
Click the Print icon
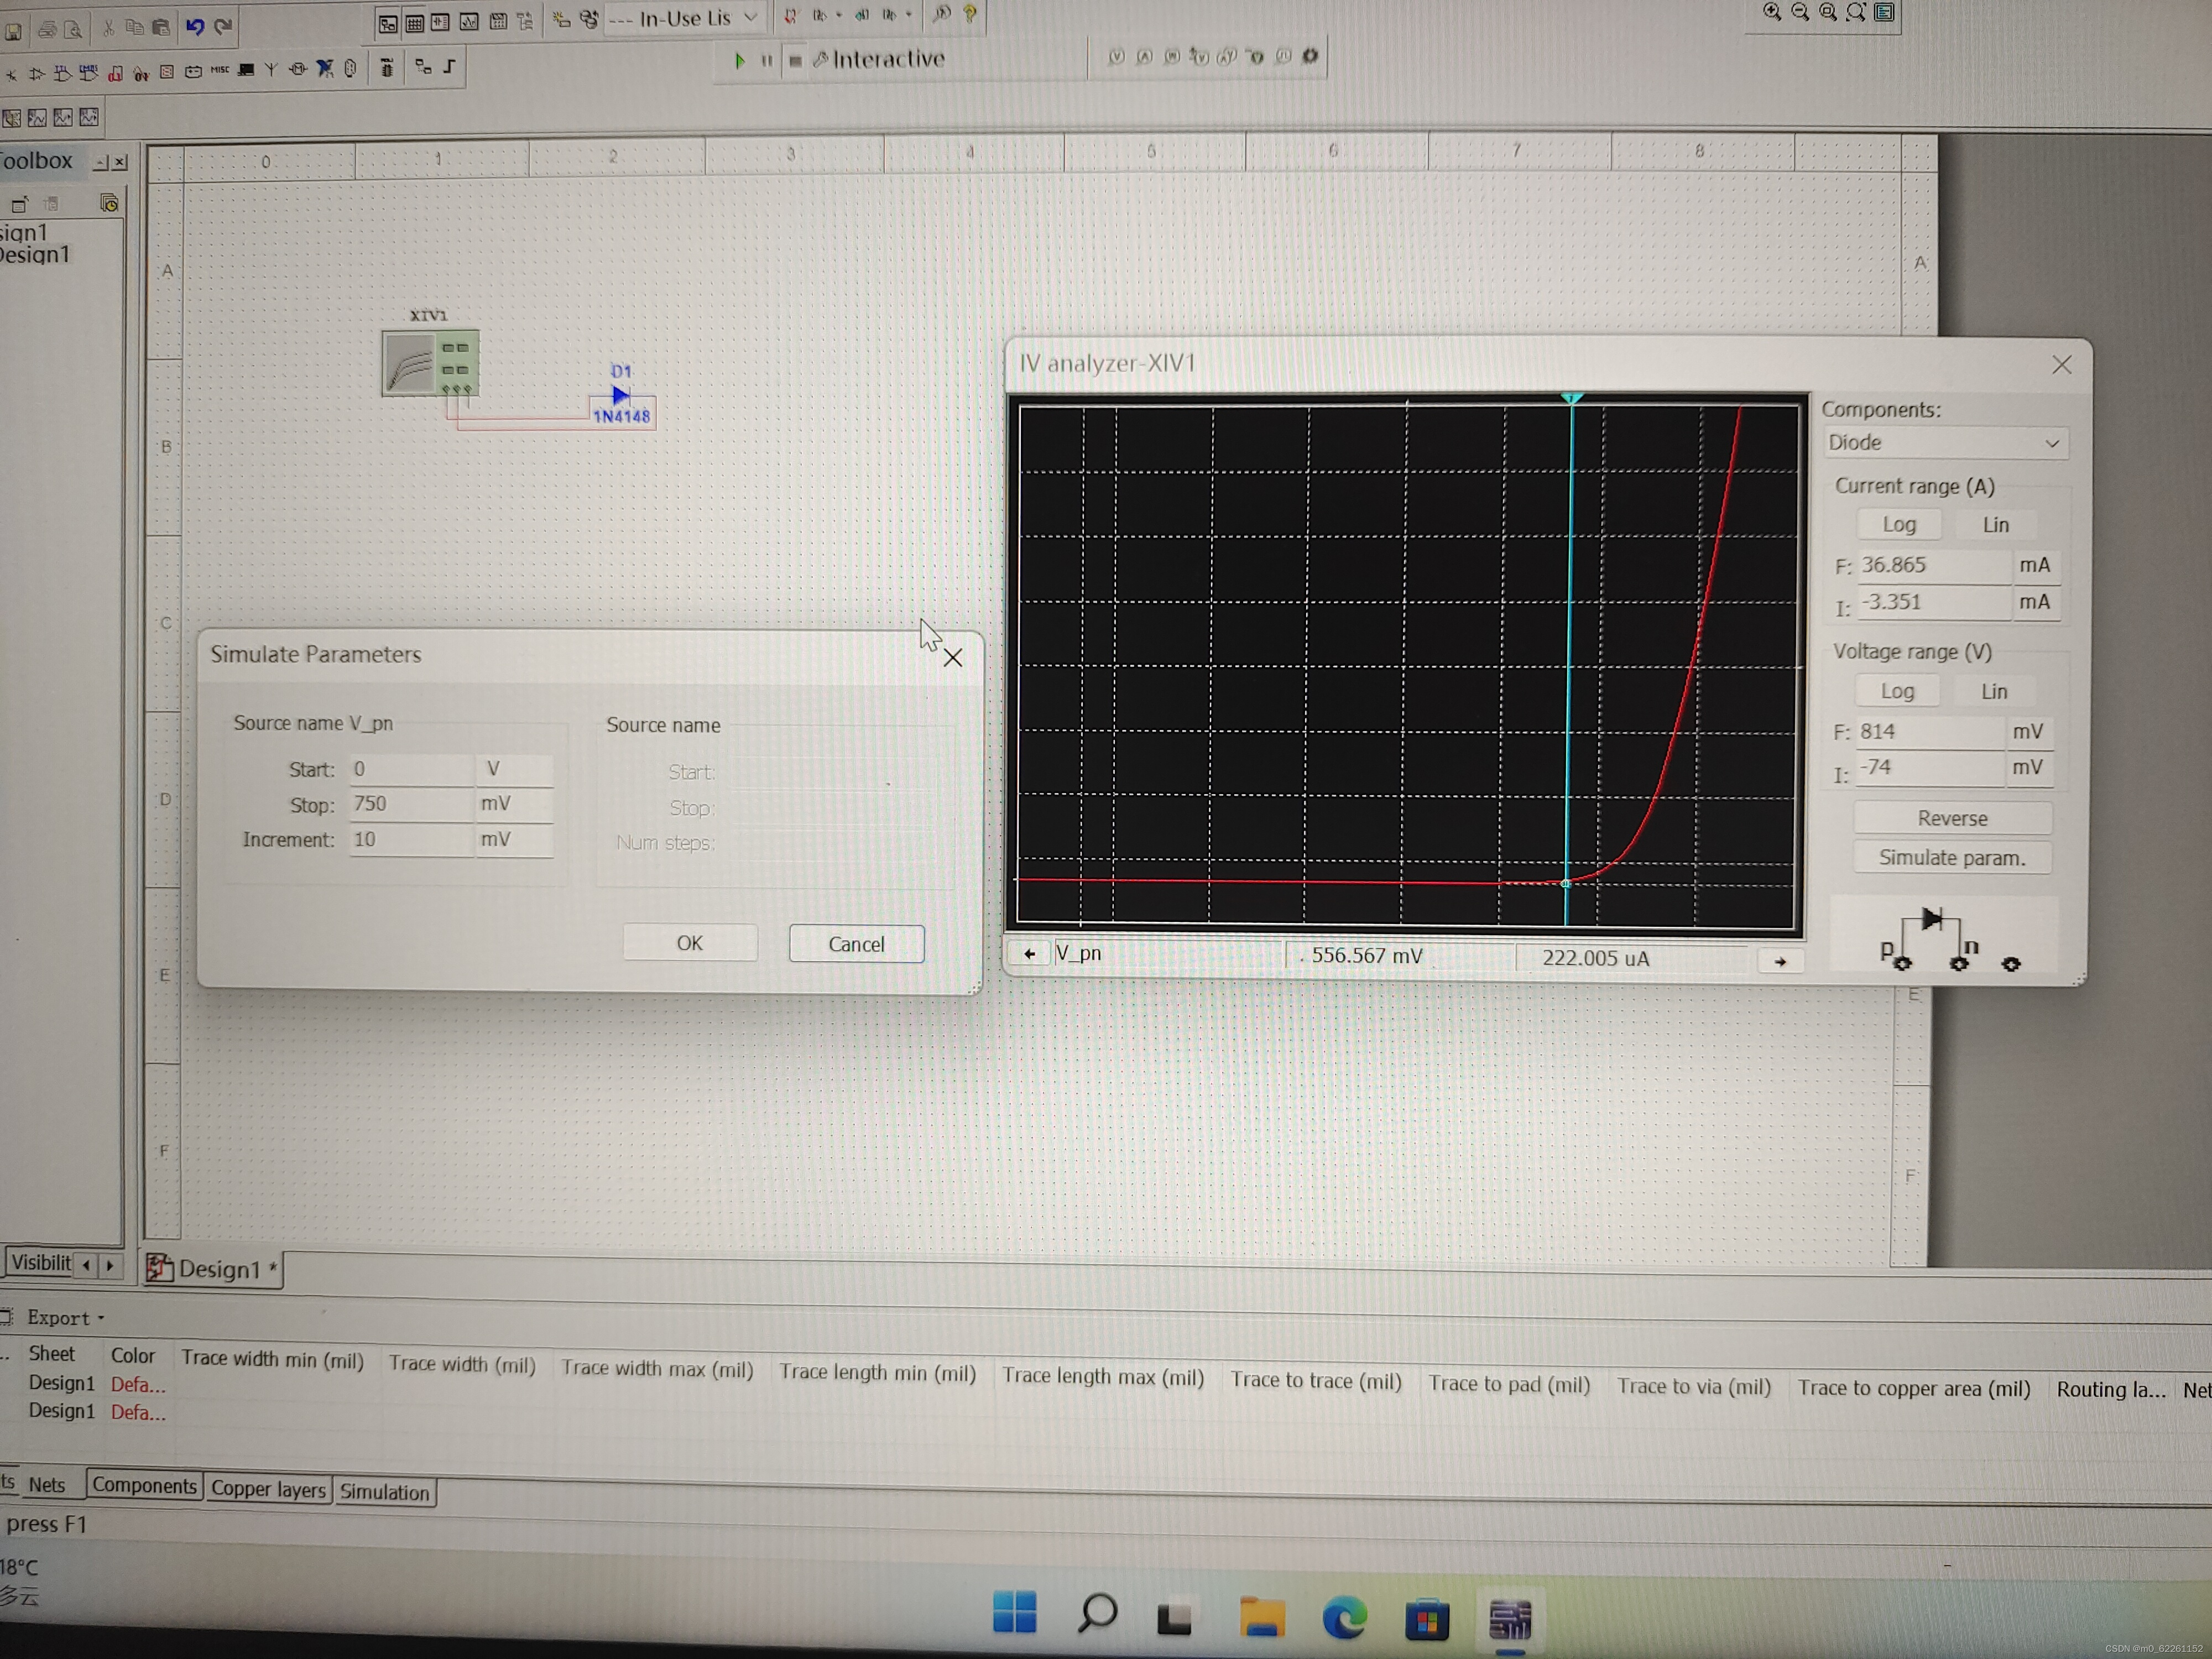47,30
